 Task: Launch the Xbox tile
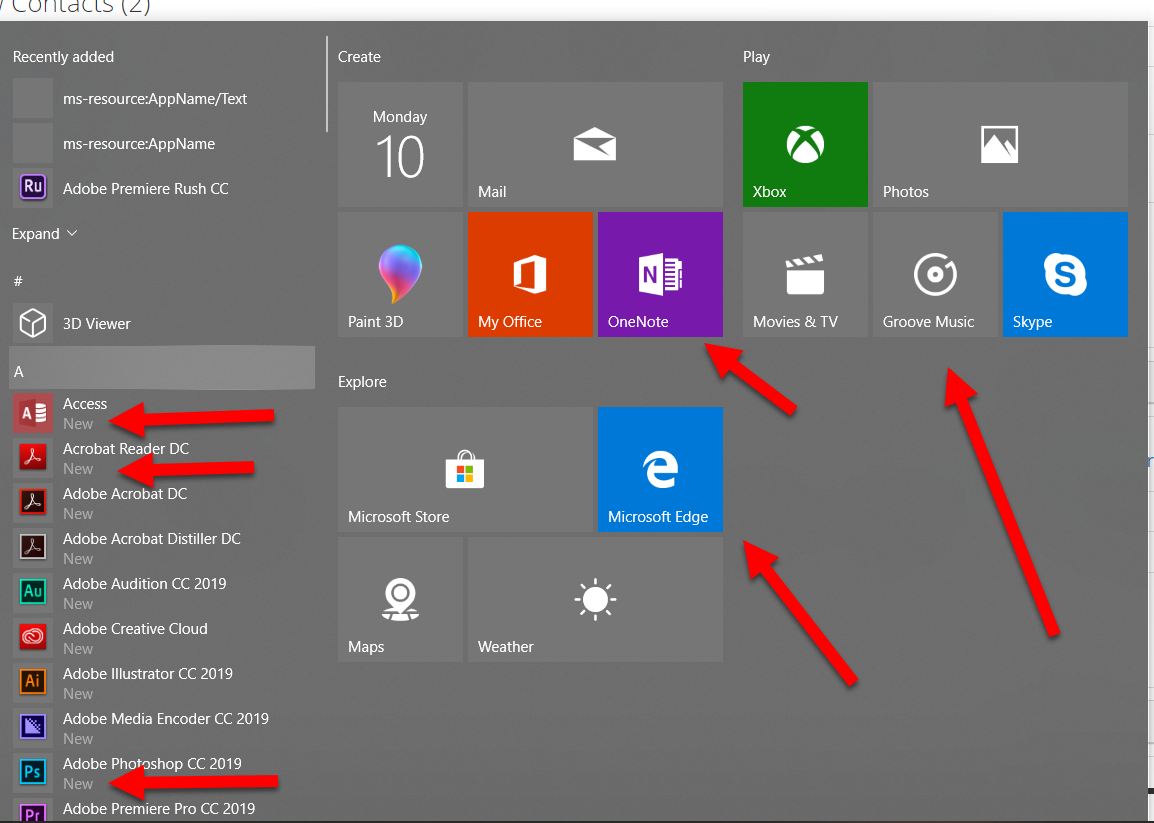pyautogui.click(x=805, y=144)
